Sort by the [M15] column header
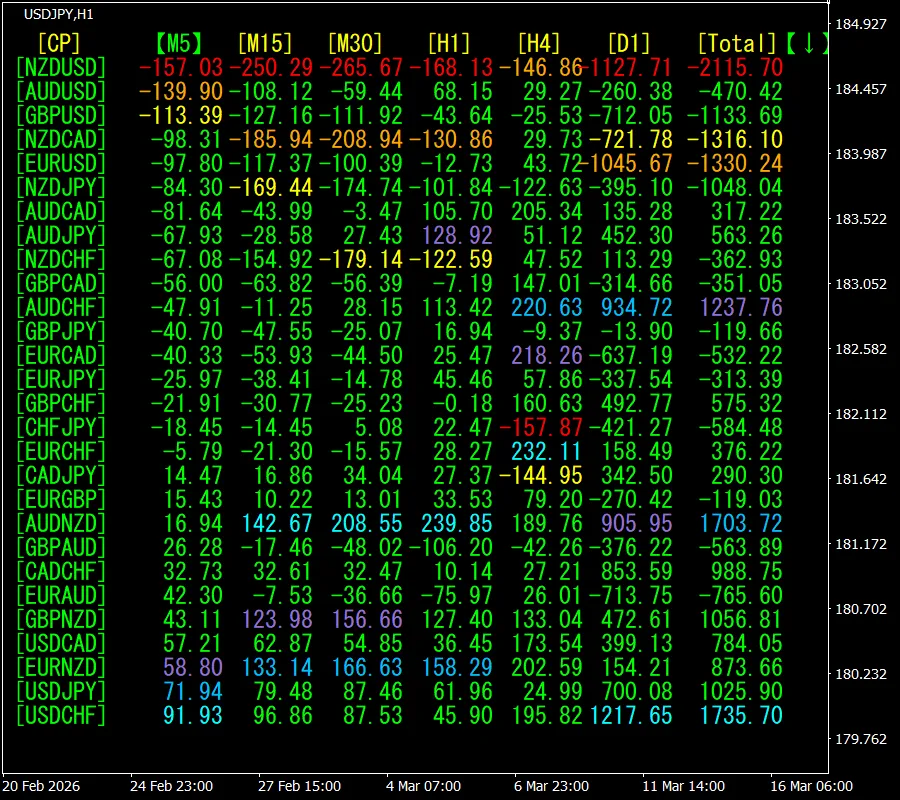900x800 pixels. 265,43
